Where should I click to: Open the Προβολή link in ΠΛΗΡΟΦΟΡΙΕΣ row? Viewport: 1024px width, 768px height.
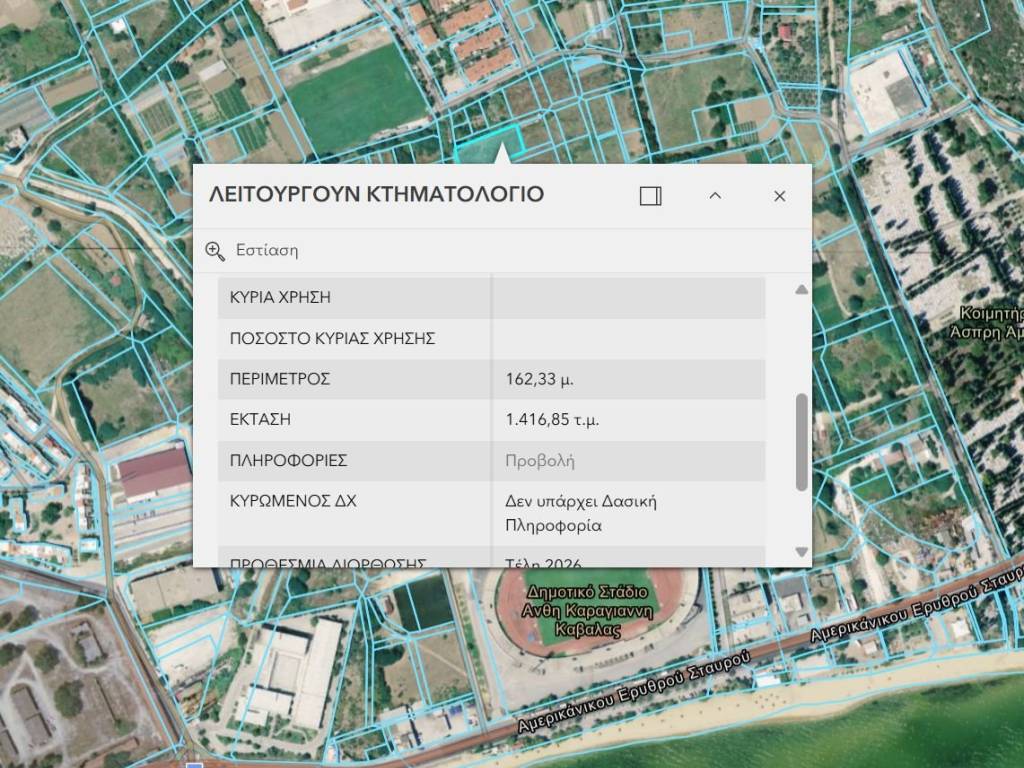click(540, 461)
